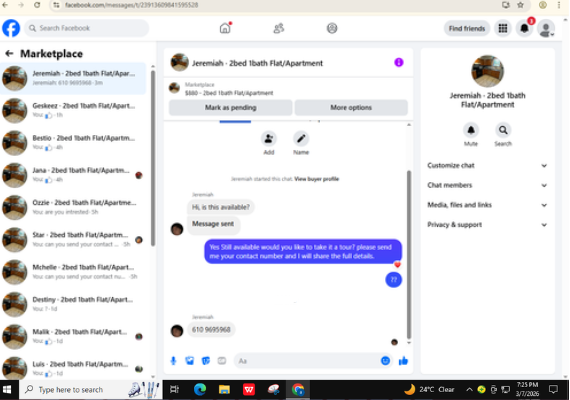The image size is (570, 400).
Task: Open the emoji picker icon
Action: [x=385, y=360]
